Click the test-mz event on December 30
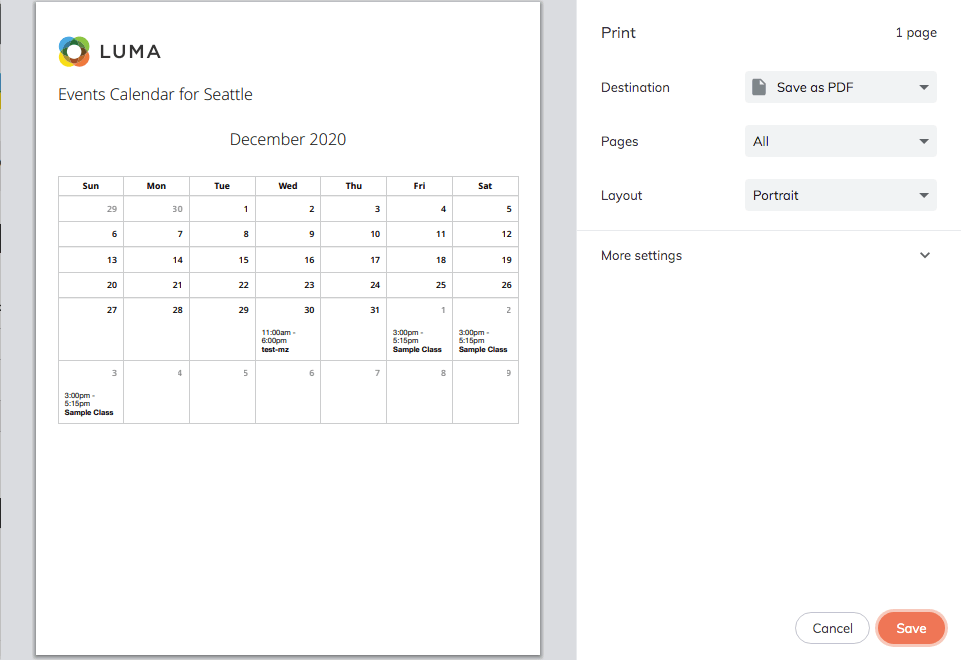 [275, 350]
